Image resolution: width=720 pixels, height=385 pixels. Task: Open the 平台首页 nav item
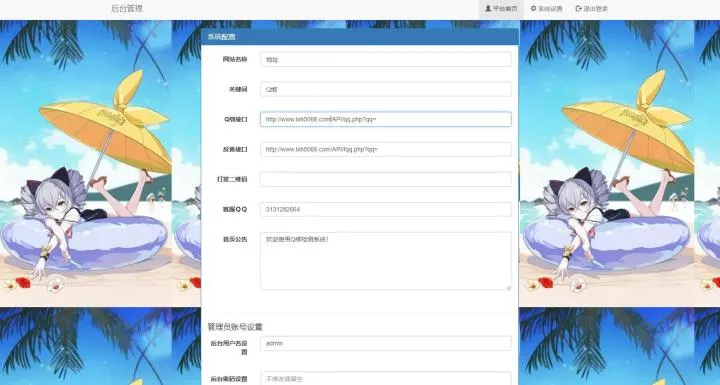[501, 9]
